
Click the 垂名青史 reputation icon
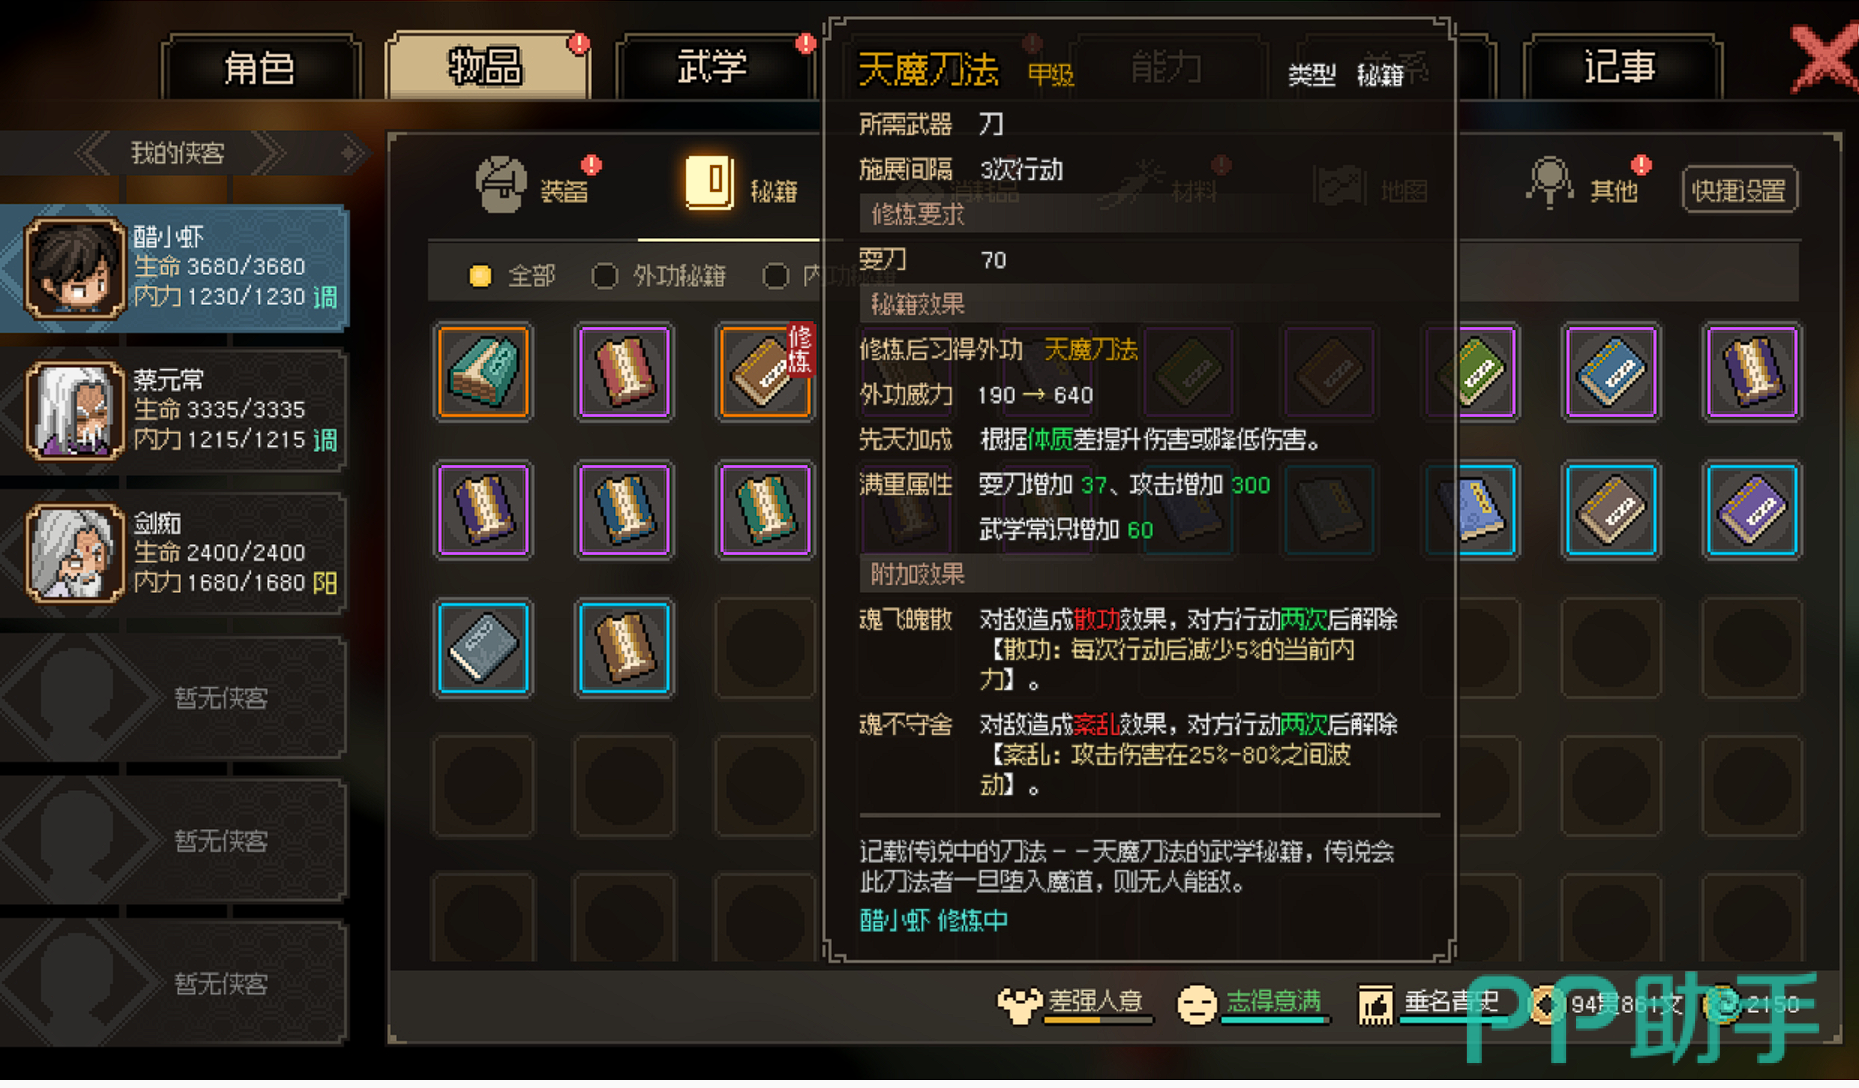pyautogui.click(x=1375, y=1004)
